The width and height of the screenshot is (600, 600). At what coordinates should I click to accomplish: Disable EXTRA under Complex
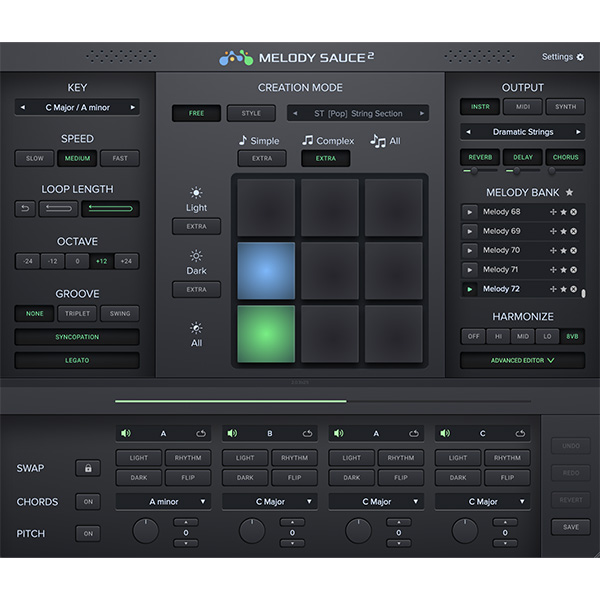(326, 158)
